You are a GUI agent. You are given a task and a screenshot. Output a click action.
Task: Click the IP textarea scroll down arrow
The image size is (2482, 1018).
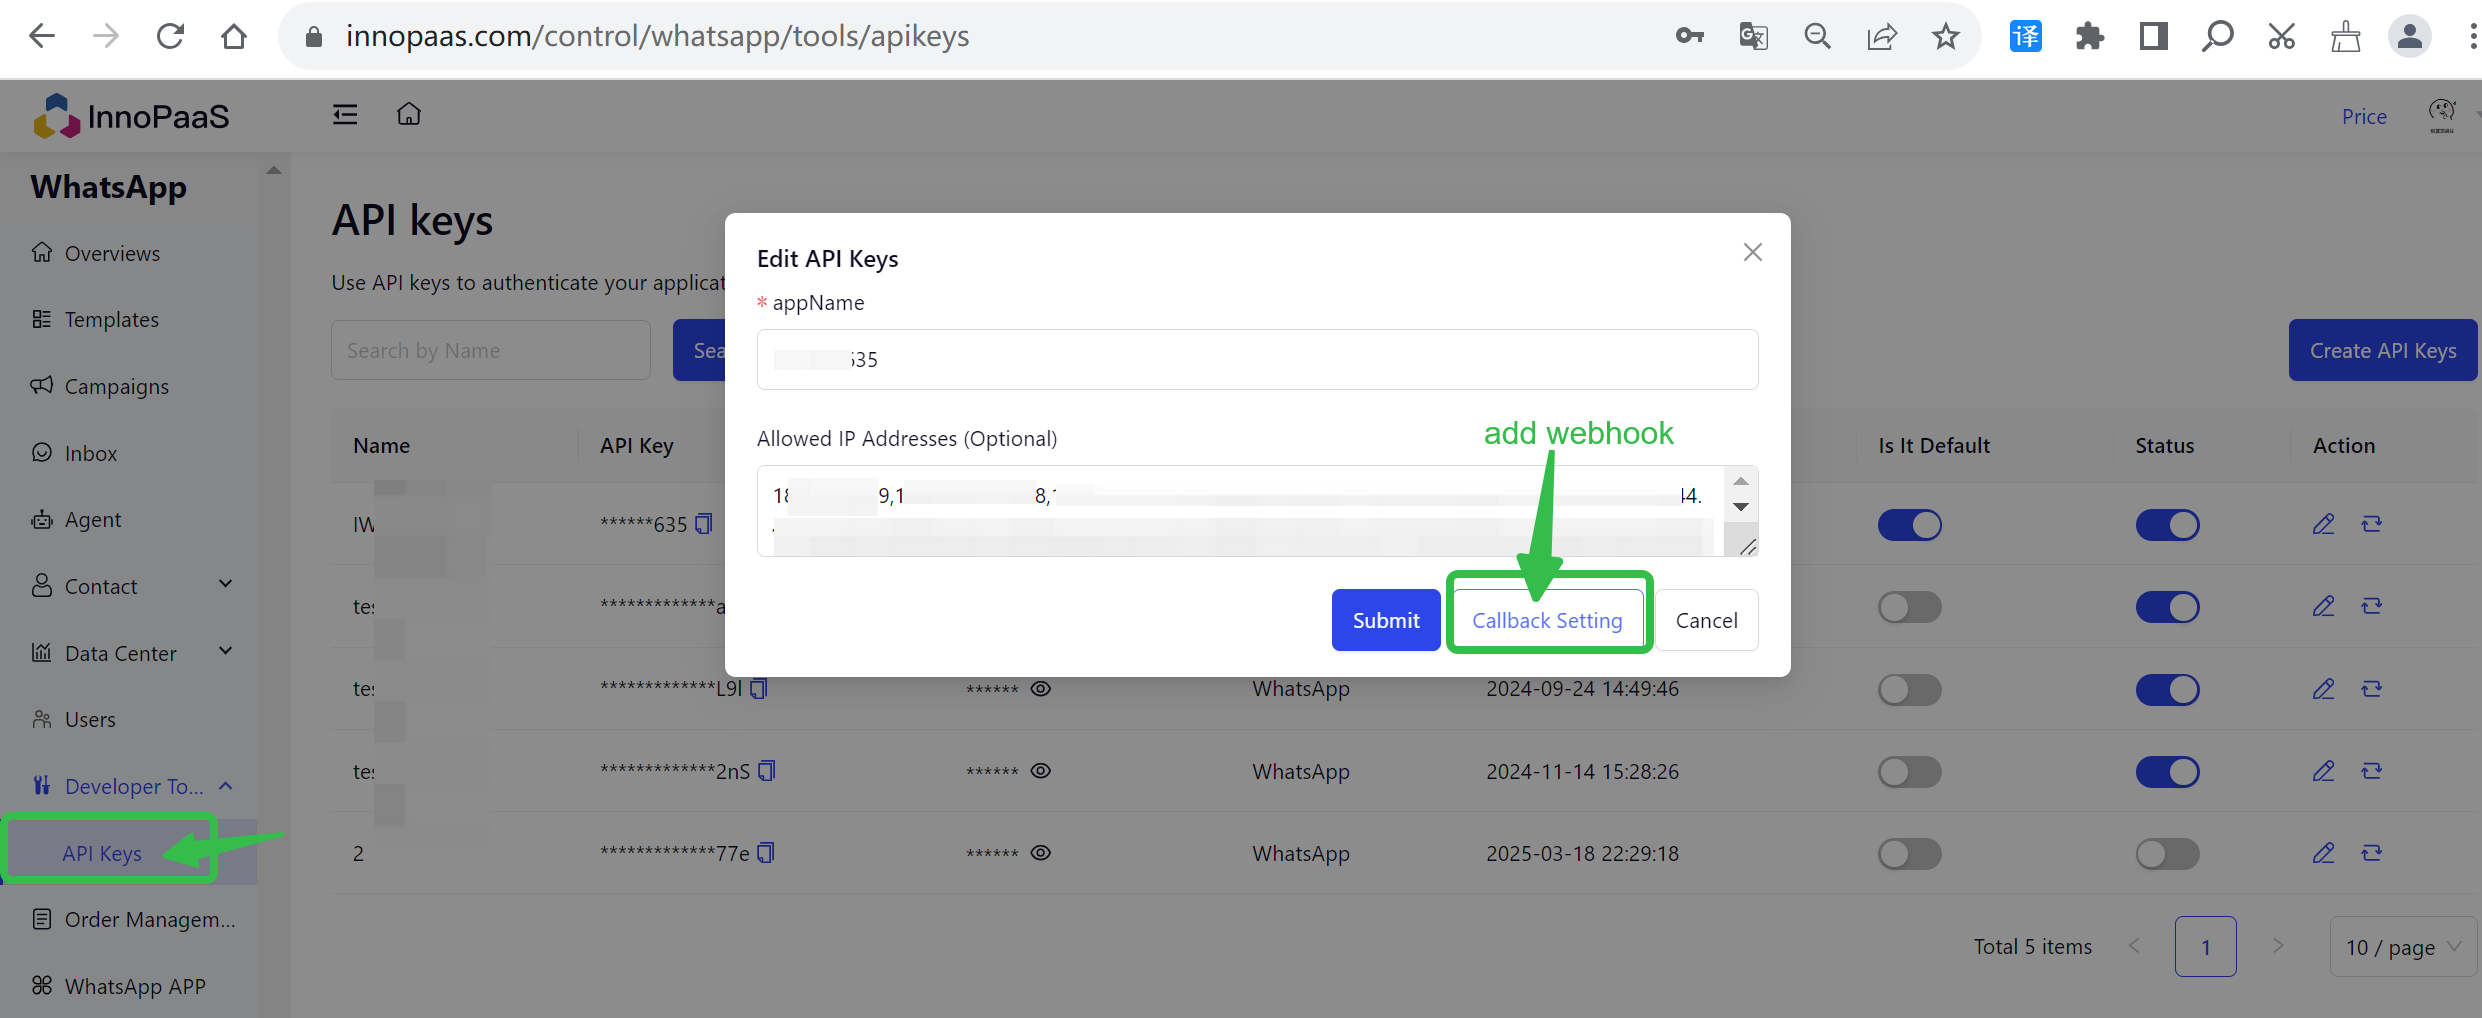tap(1741, 507)
